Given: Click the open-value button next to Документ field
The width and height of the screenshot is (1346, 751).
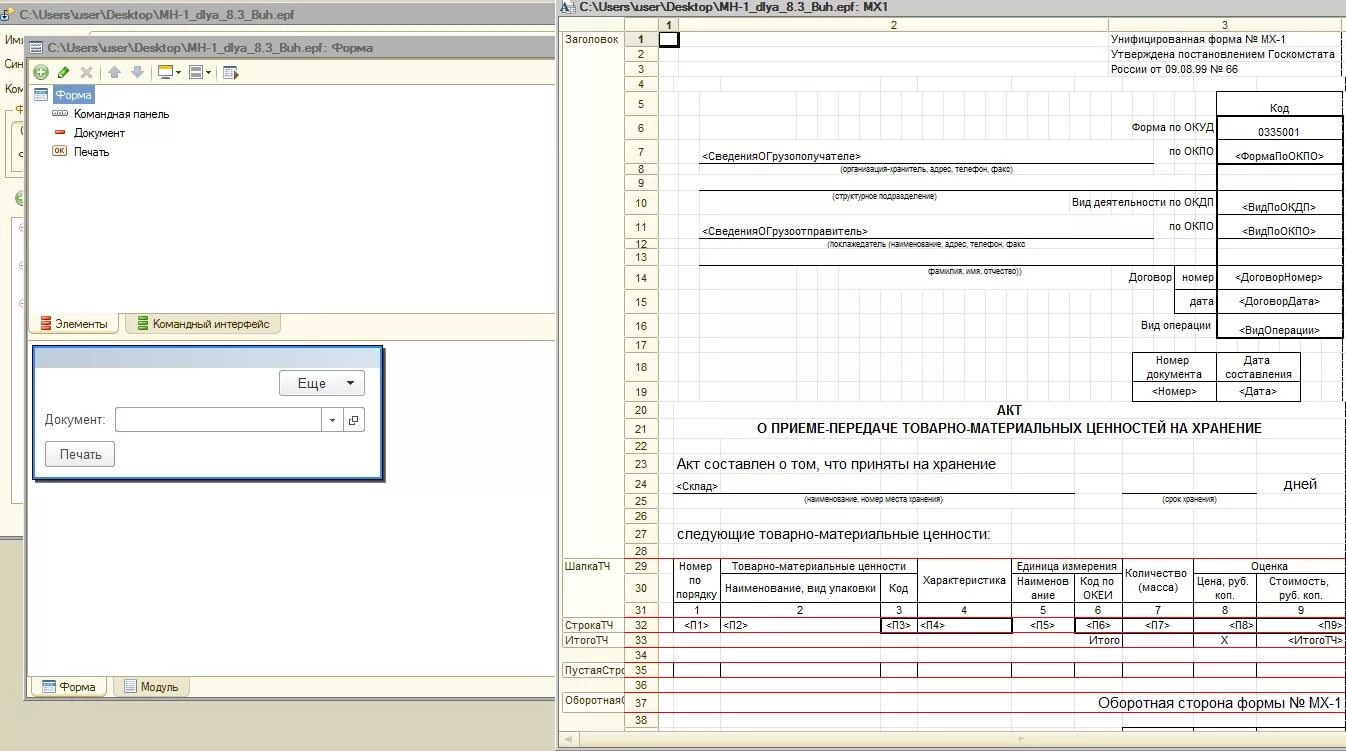Looking at the screenshot, I should tap(354, 420).
